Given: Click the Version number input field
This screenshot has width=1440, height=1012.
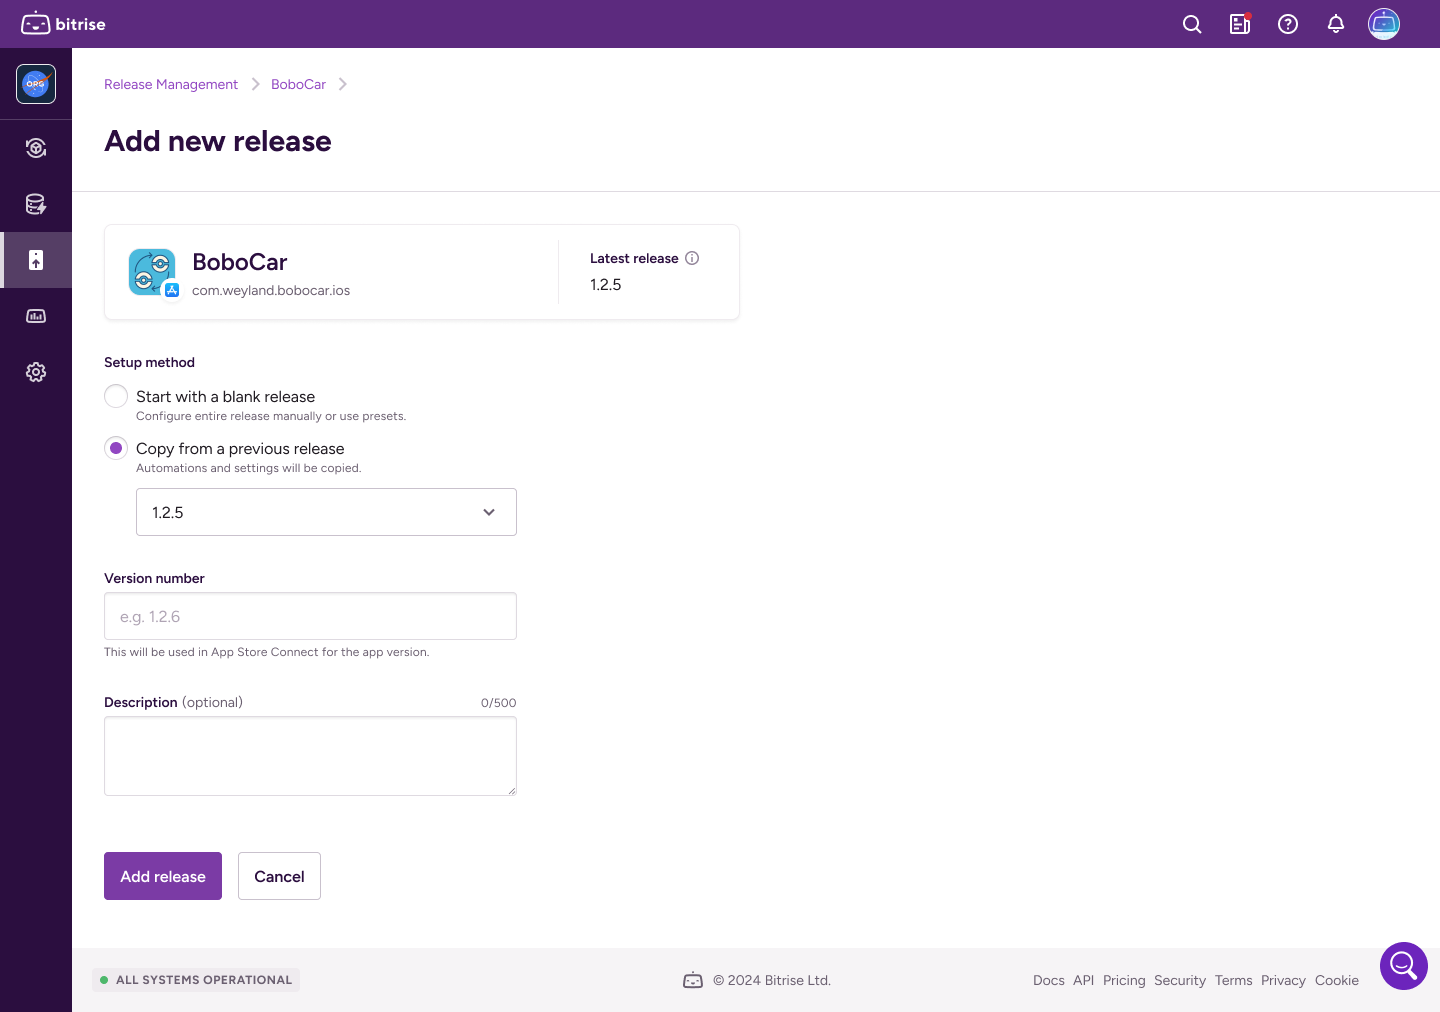Looking at the screenshot, I should [310, 616].
